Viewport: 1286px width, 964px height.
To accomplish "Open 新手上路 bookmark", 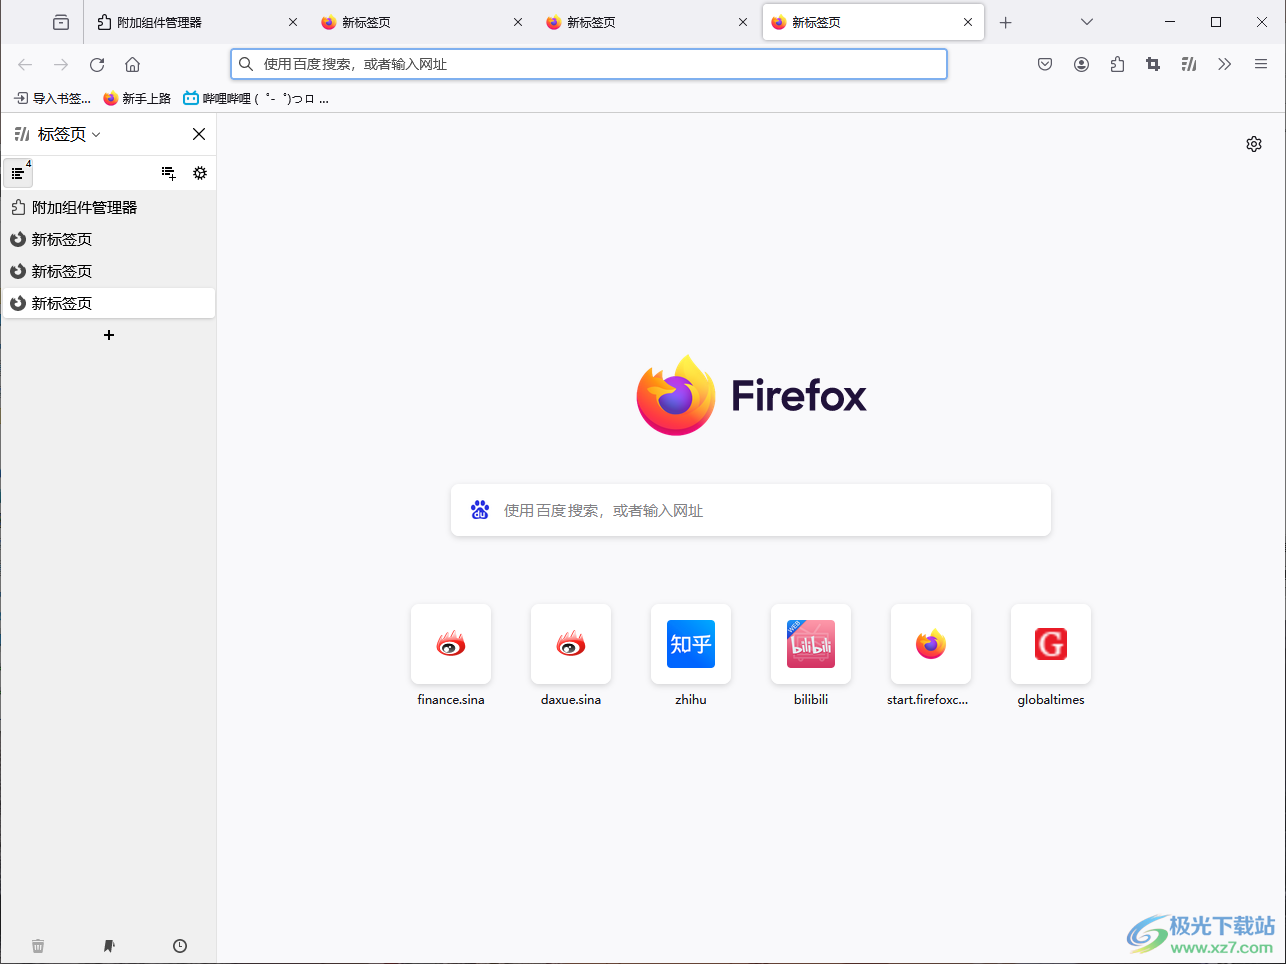I will click(x=137, y=98).
